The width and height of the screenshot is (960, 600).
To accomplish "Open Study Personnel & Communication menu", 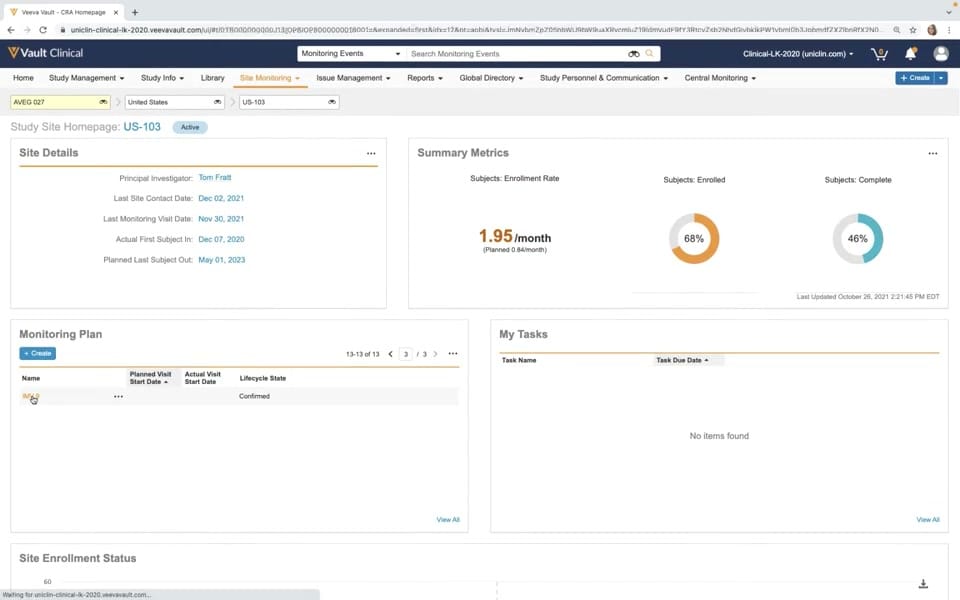I will (604, 78).
